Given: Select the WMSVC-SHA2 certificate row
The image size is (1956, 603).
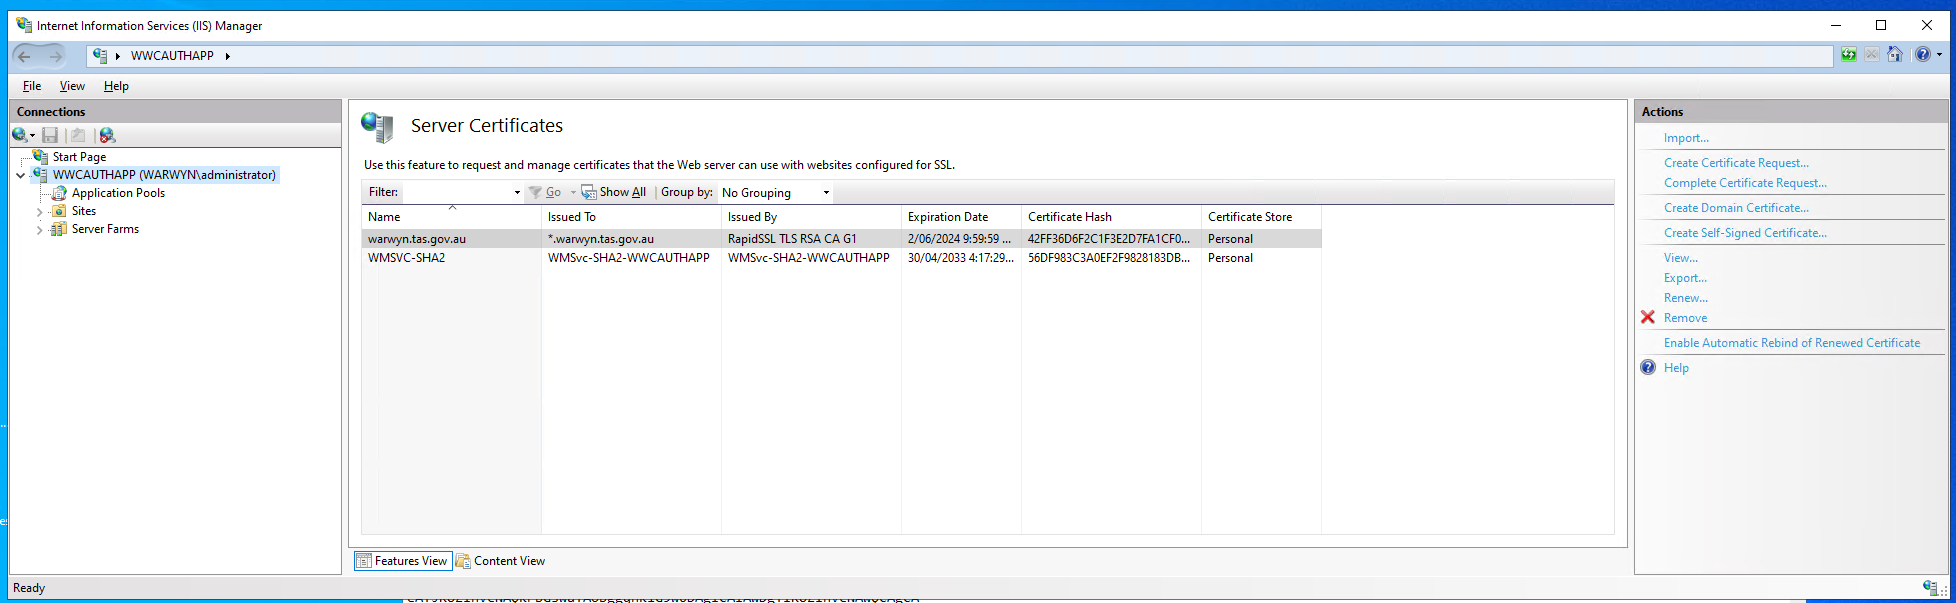Looking at the screenshot, I should [x=841, y=258].
